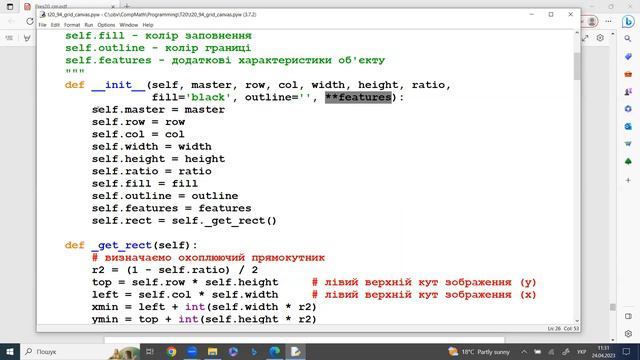Open Bing Chat icon in Edge sidebar
The image size is (640, 360).
coord(628,21)
